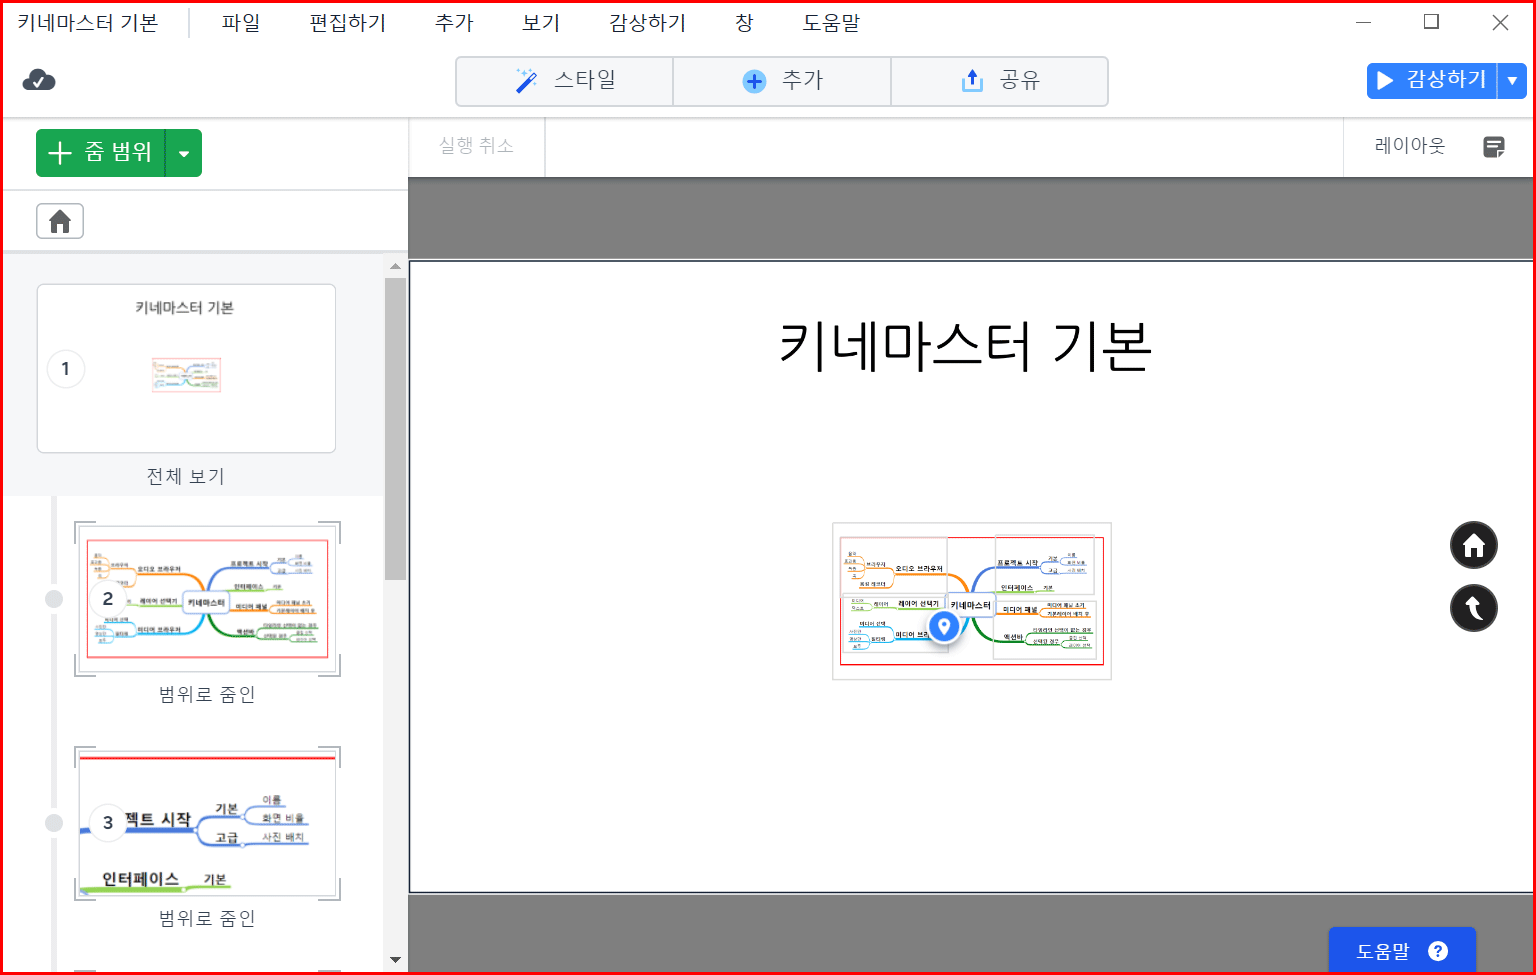
Task: Click the home icon in sidebar
Action: point(60,221)
